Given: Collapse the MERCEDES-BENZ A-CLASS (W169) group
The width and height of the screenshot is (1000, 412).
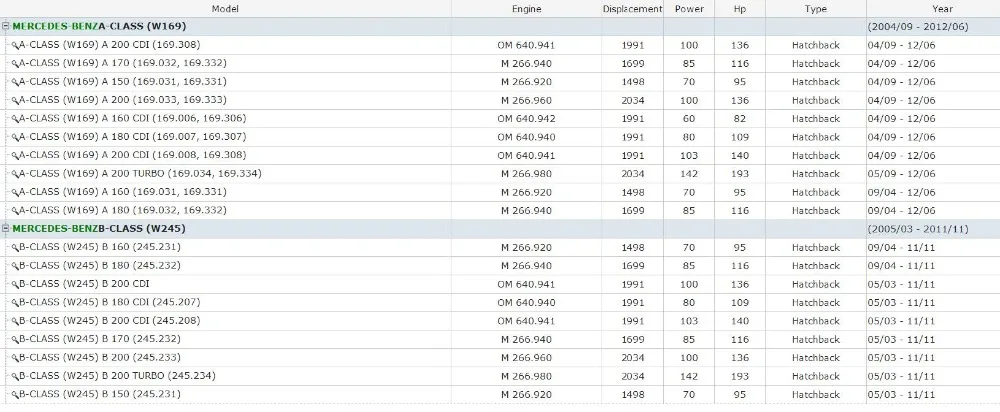Looking at the screenshot, I should click(6, 26).
